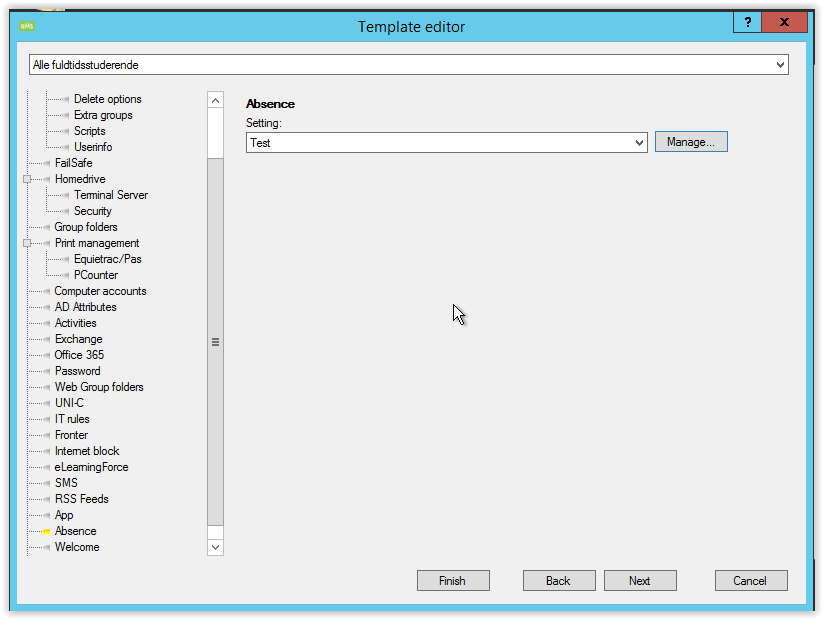Choose the Terminal Server tree item

coord(110,195)
